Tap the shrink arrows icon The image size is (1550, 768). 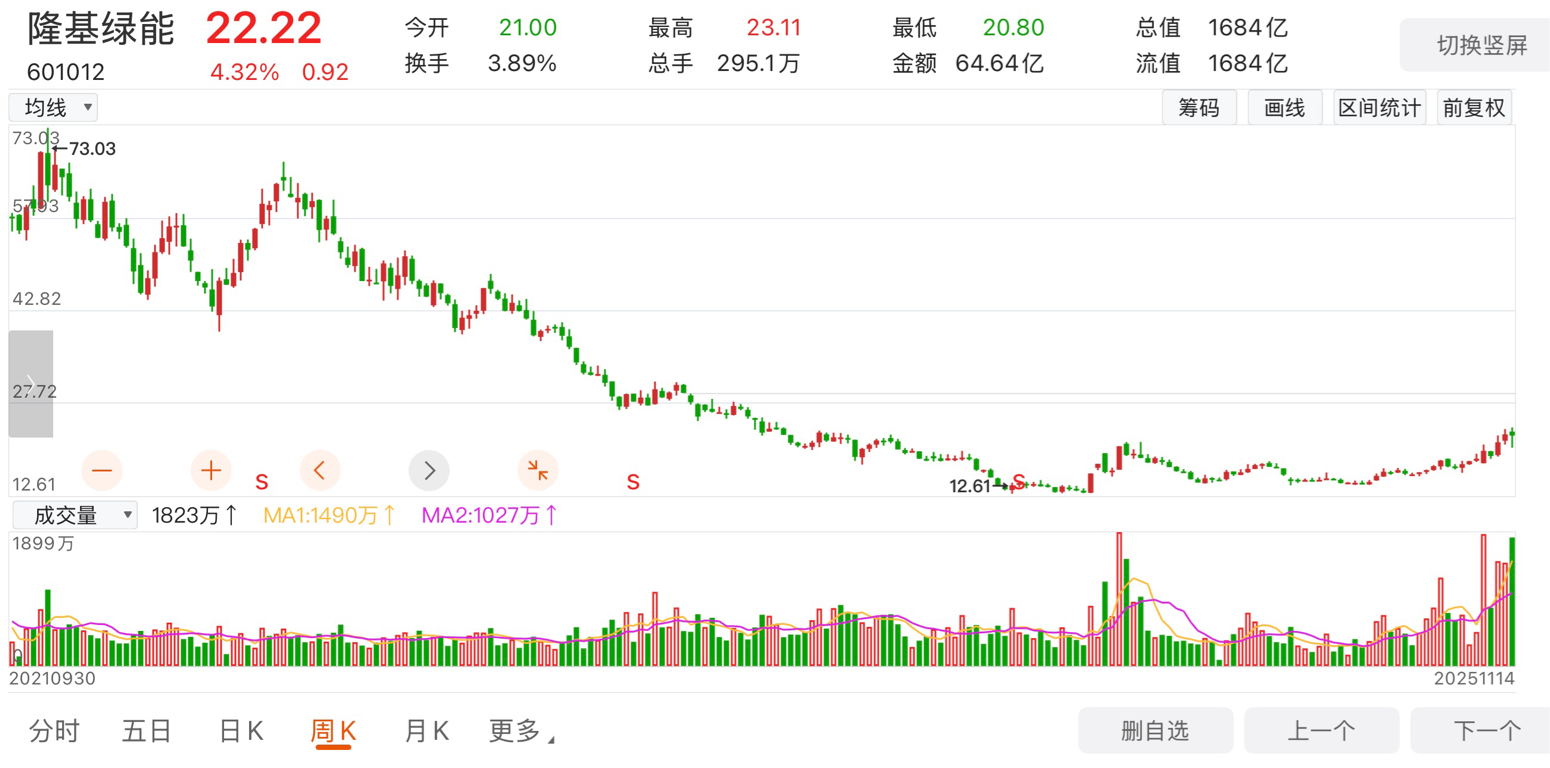point(538,469)
